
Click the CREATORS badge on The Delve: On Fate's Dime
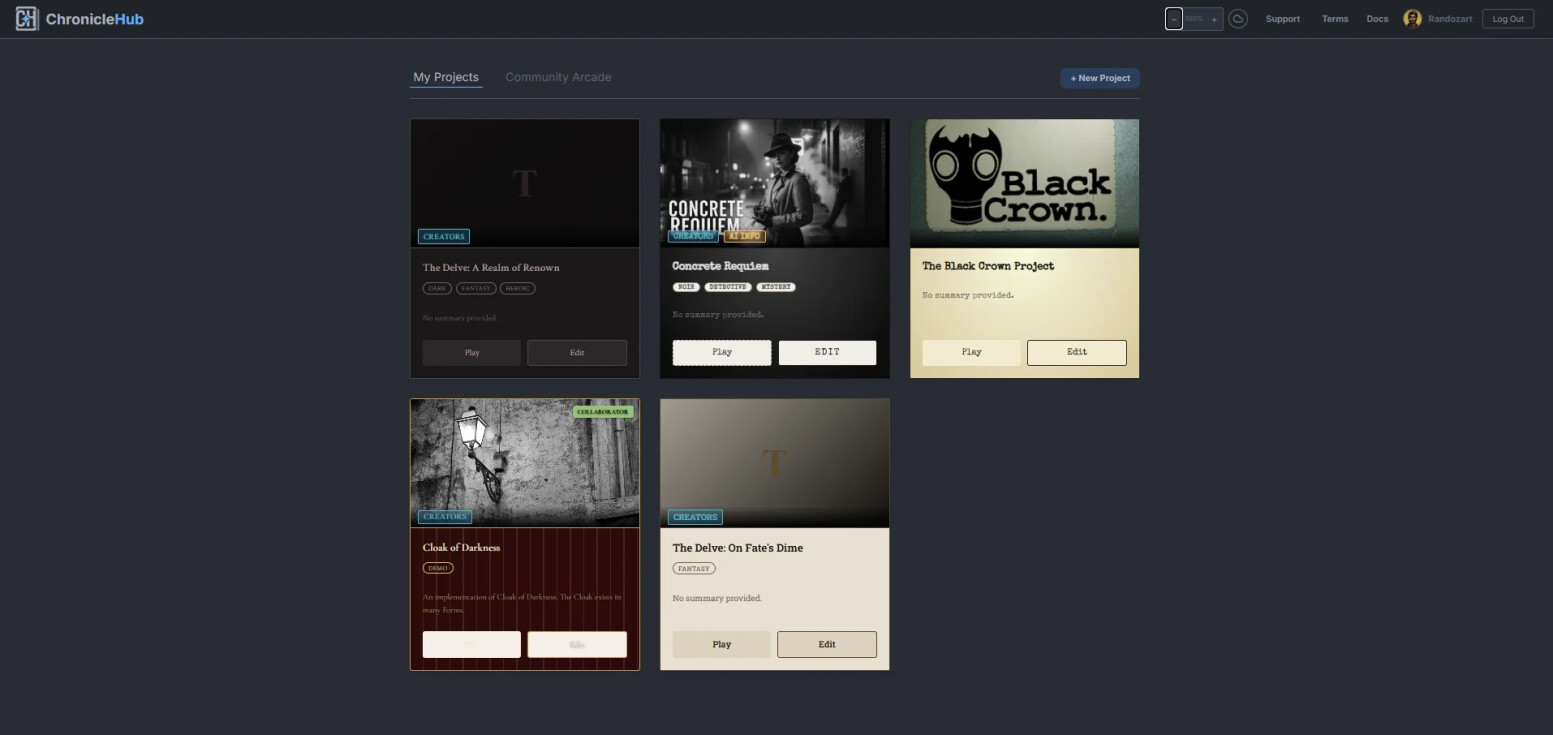695,517
